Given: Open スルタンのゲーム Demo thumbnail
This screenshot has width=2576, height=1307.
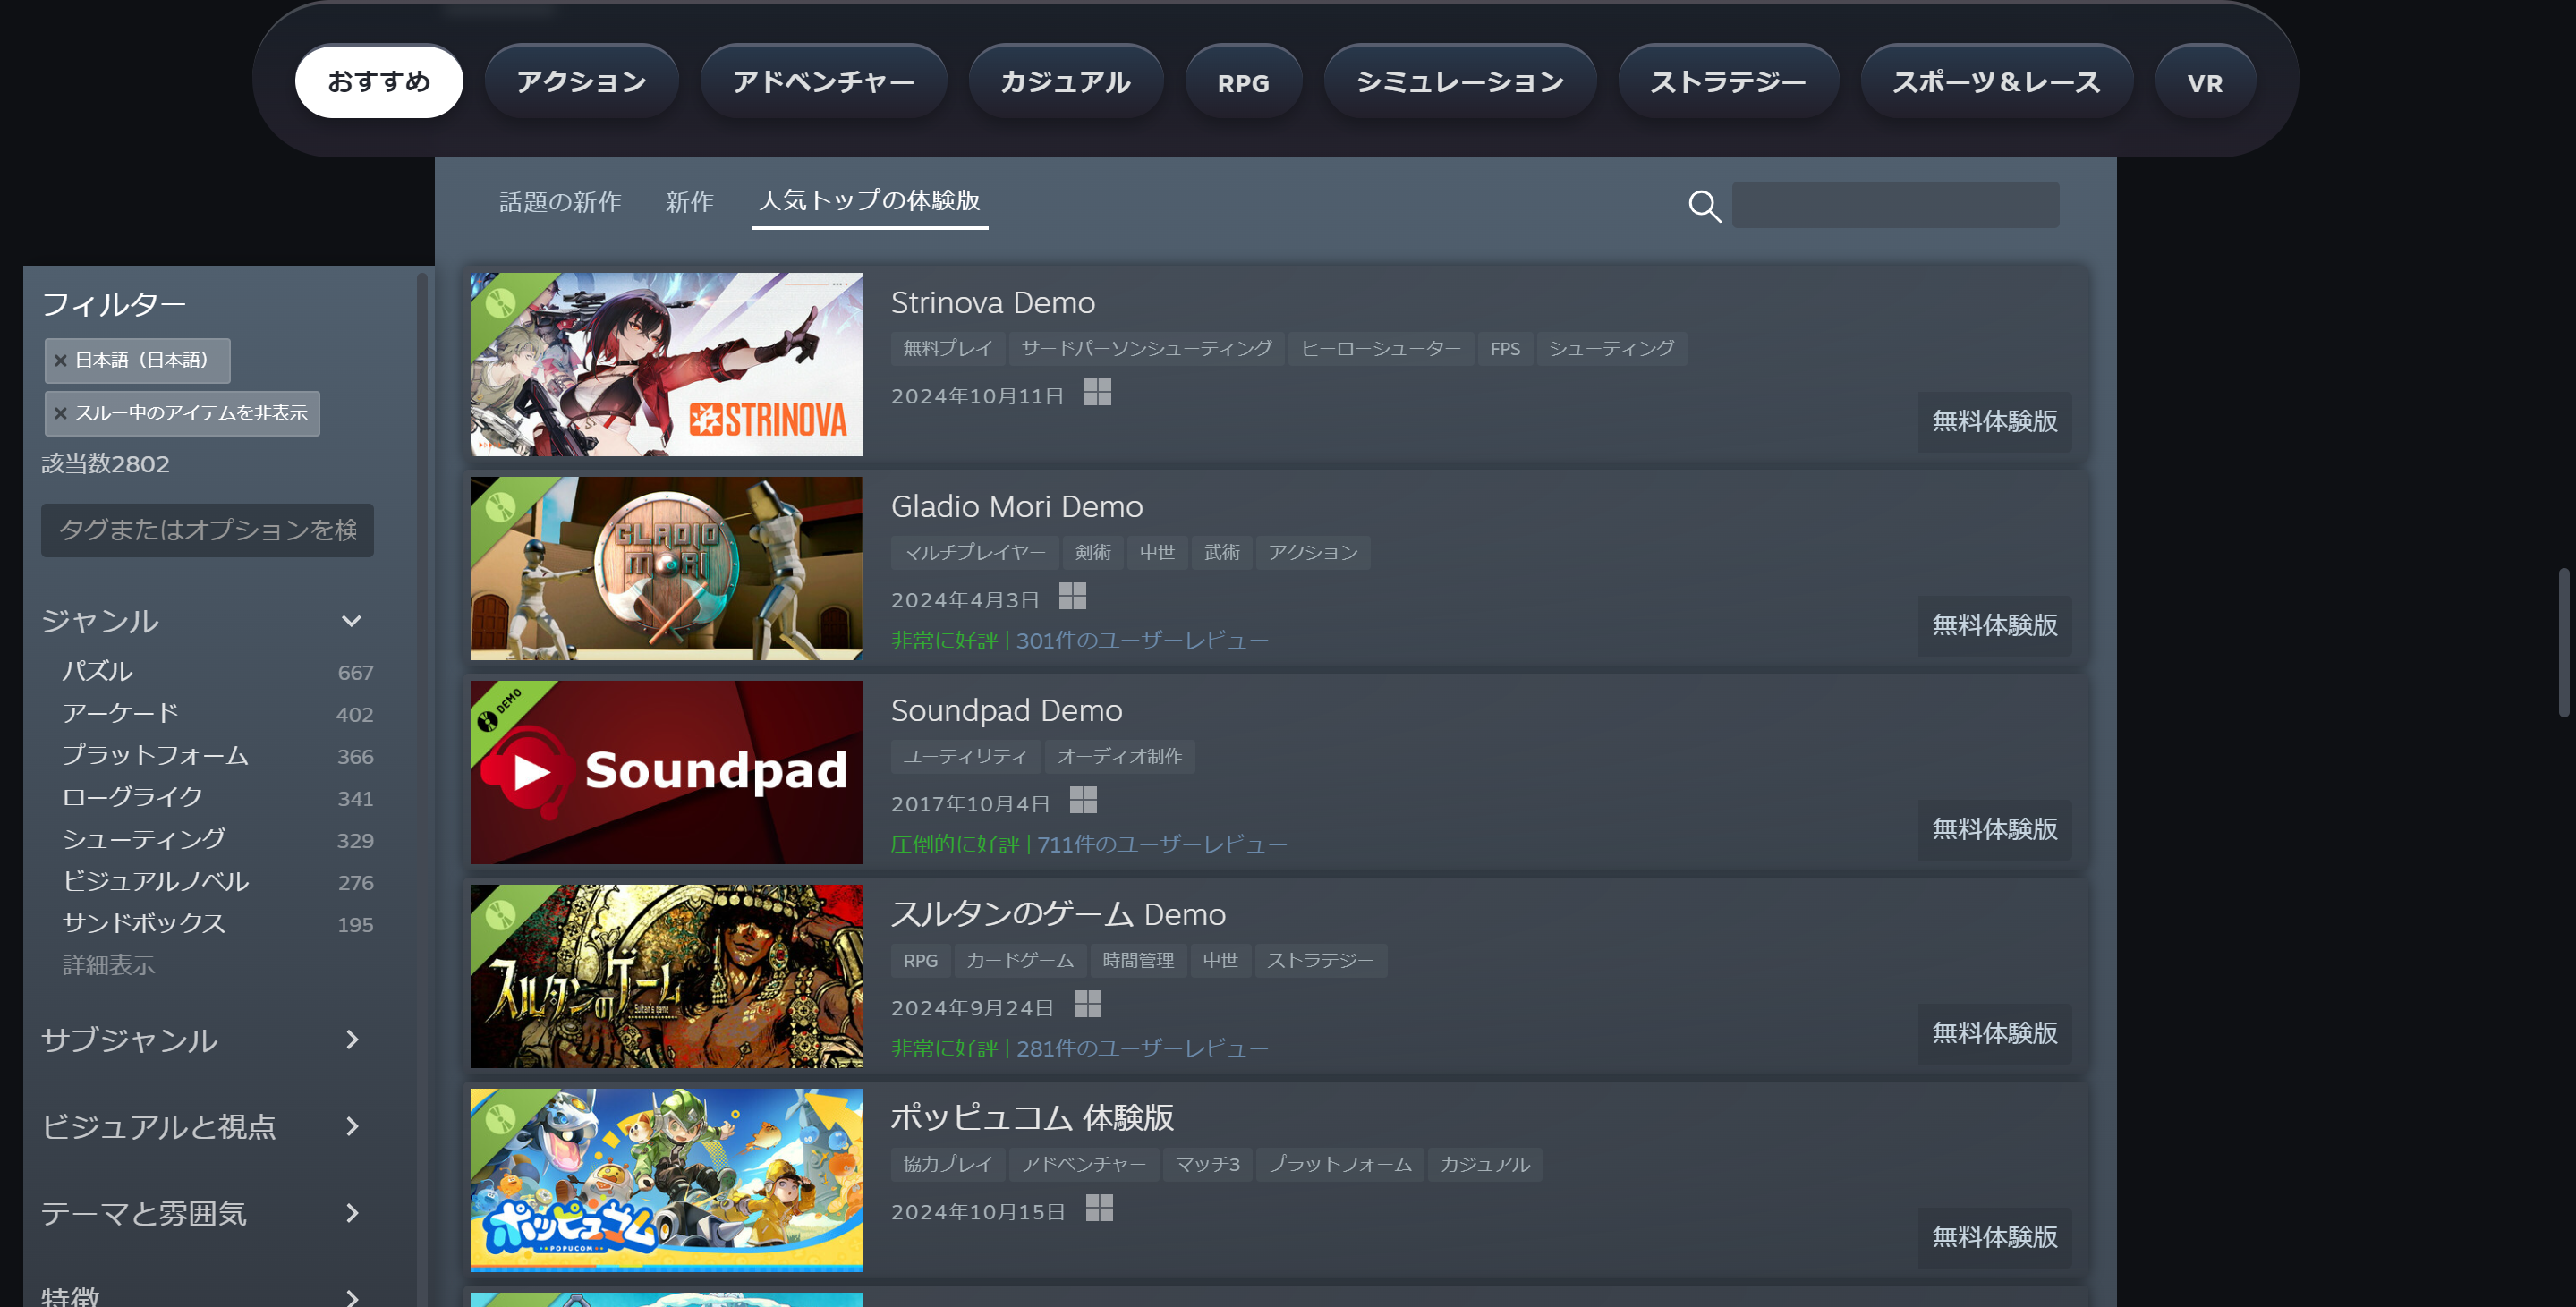Looking at the screenshot, I should (666, 977).
